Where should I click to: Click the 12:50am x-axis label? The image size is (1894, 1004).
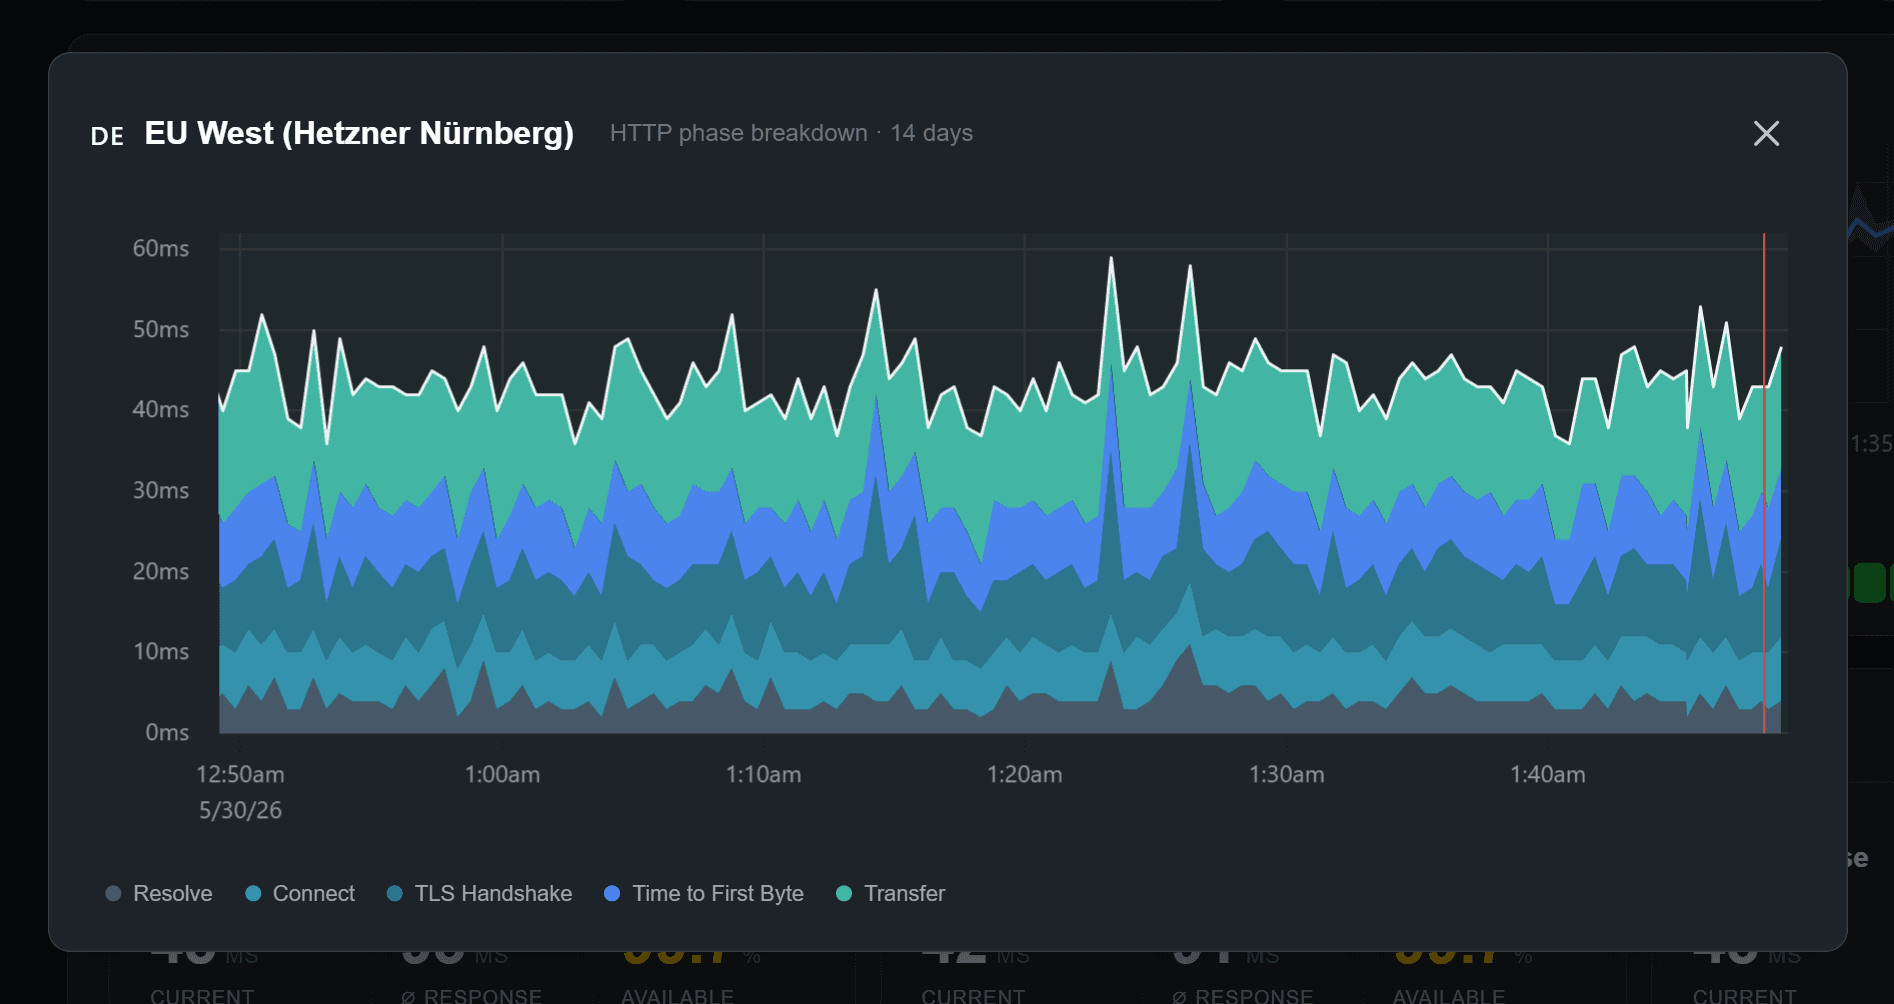click(x=240, y=774)
